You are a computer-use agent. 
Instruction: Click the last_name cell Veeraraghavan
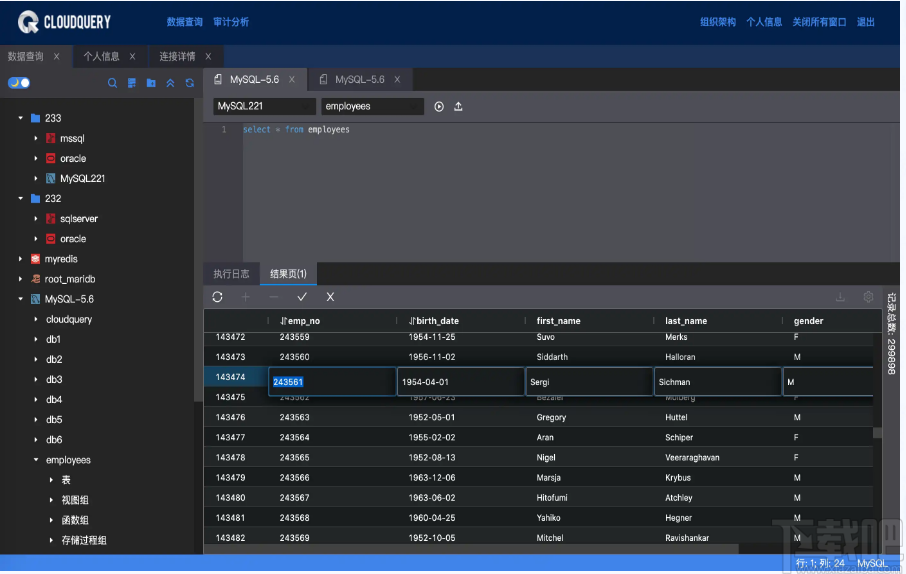pyautogui.click(x=692, y=458)
